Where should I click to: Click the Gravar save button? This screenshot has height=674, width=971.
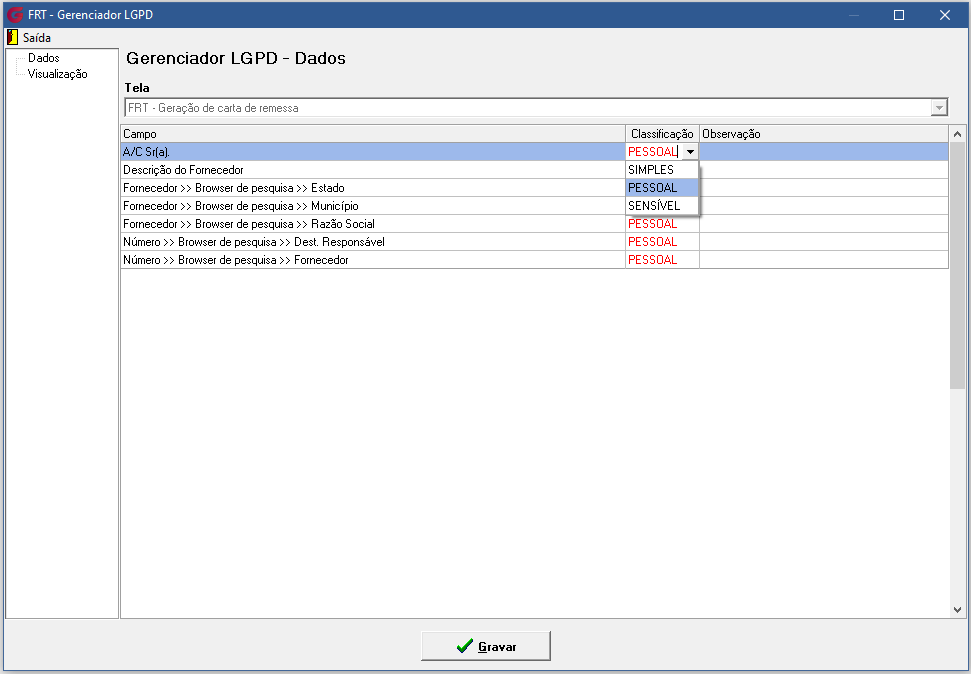coord(486,646)
